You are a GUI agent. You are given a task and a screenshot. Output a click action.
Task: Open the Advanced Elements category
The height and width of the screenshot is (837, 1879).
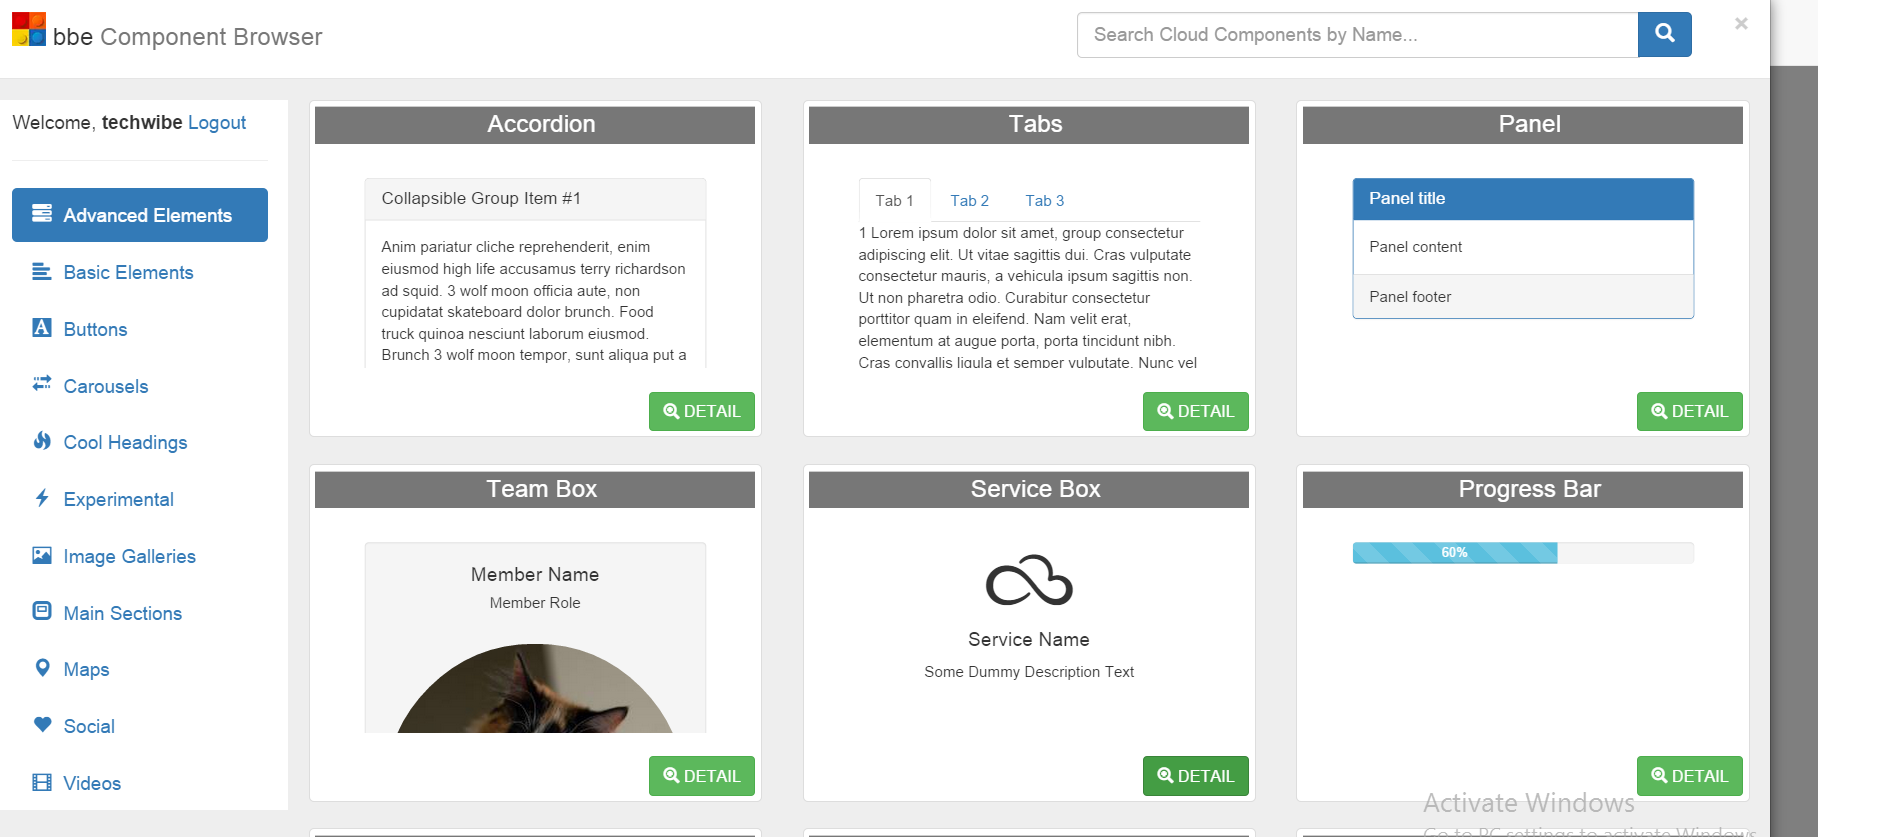140,215
